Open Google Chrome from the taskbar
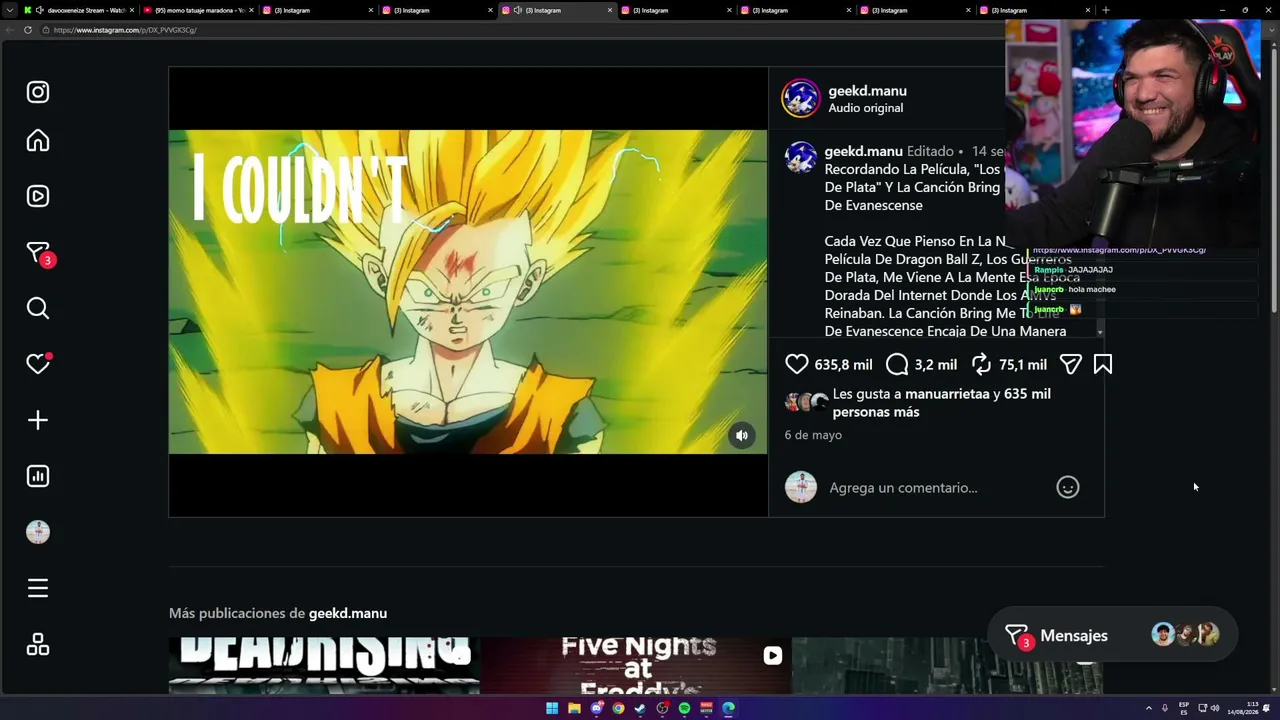The image size is (1280, 720). [618, 708]
